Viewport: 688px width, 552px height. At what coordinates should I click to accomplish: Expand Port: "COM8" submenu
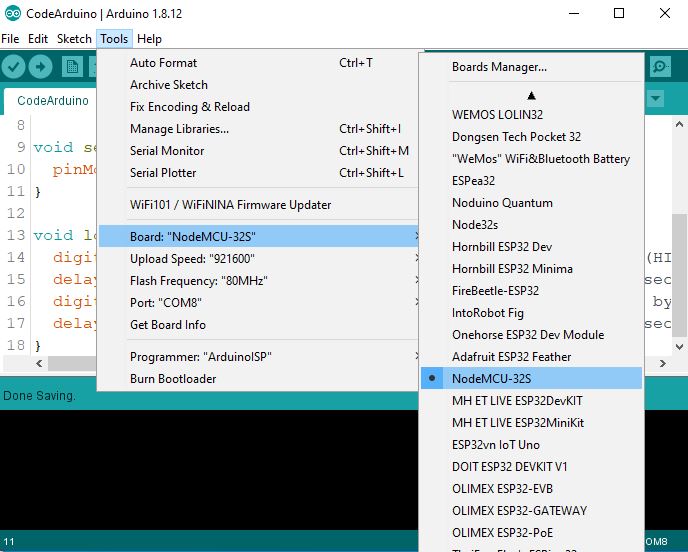point(258,302)
